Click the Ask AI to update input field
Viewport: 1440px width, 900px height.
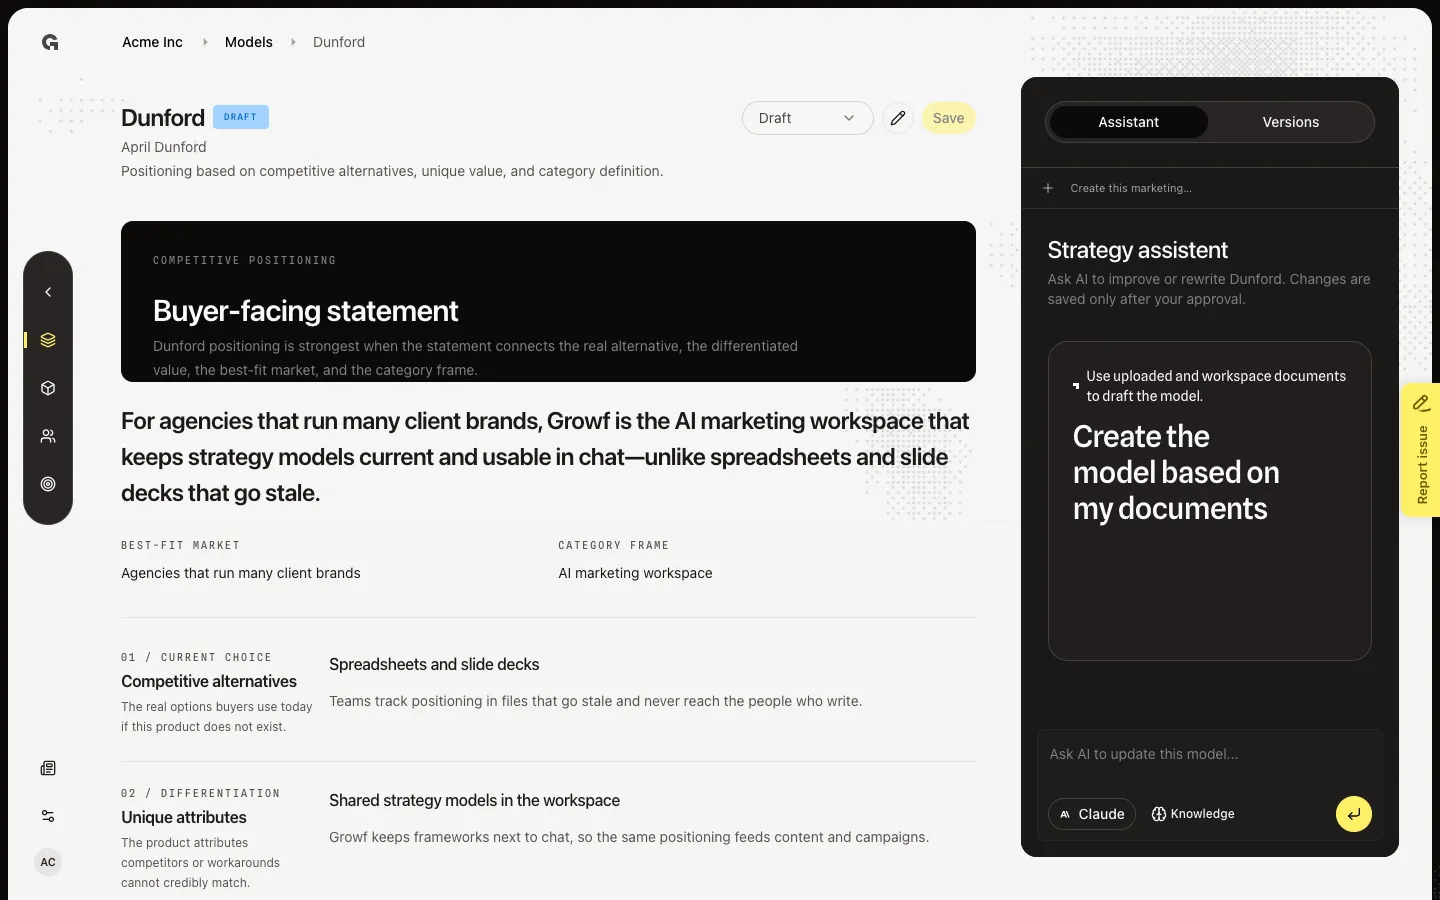tap(1209, 755)
